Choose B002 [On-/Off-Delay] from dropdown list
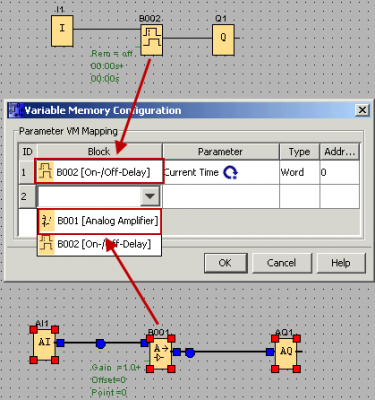Image resolution: width=375 pixels, height=400 pixels. [x=100, y=244]
